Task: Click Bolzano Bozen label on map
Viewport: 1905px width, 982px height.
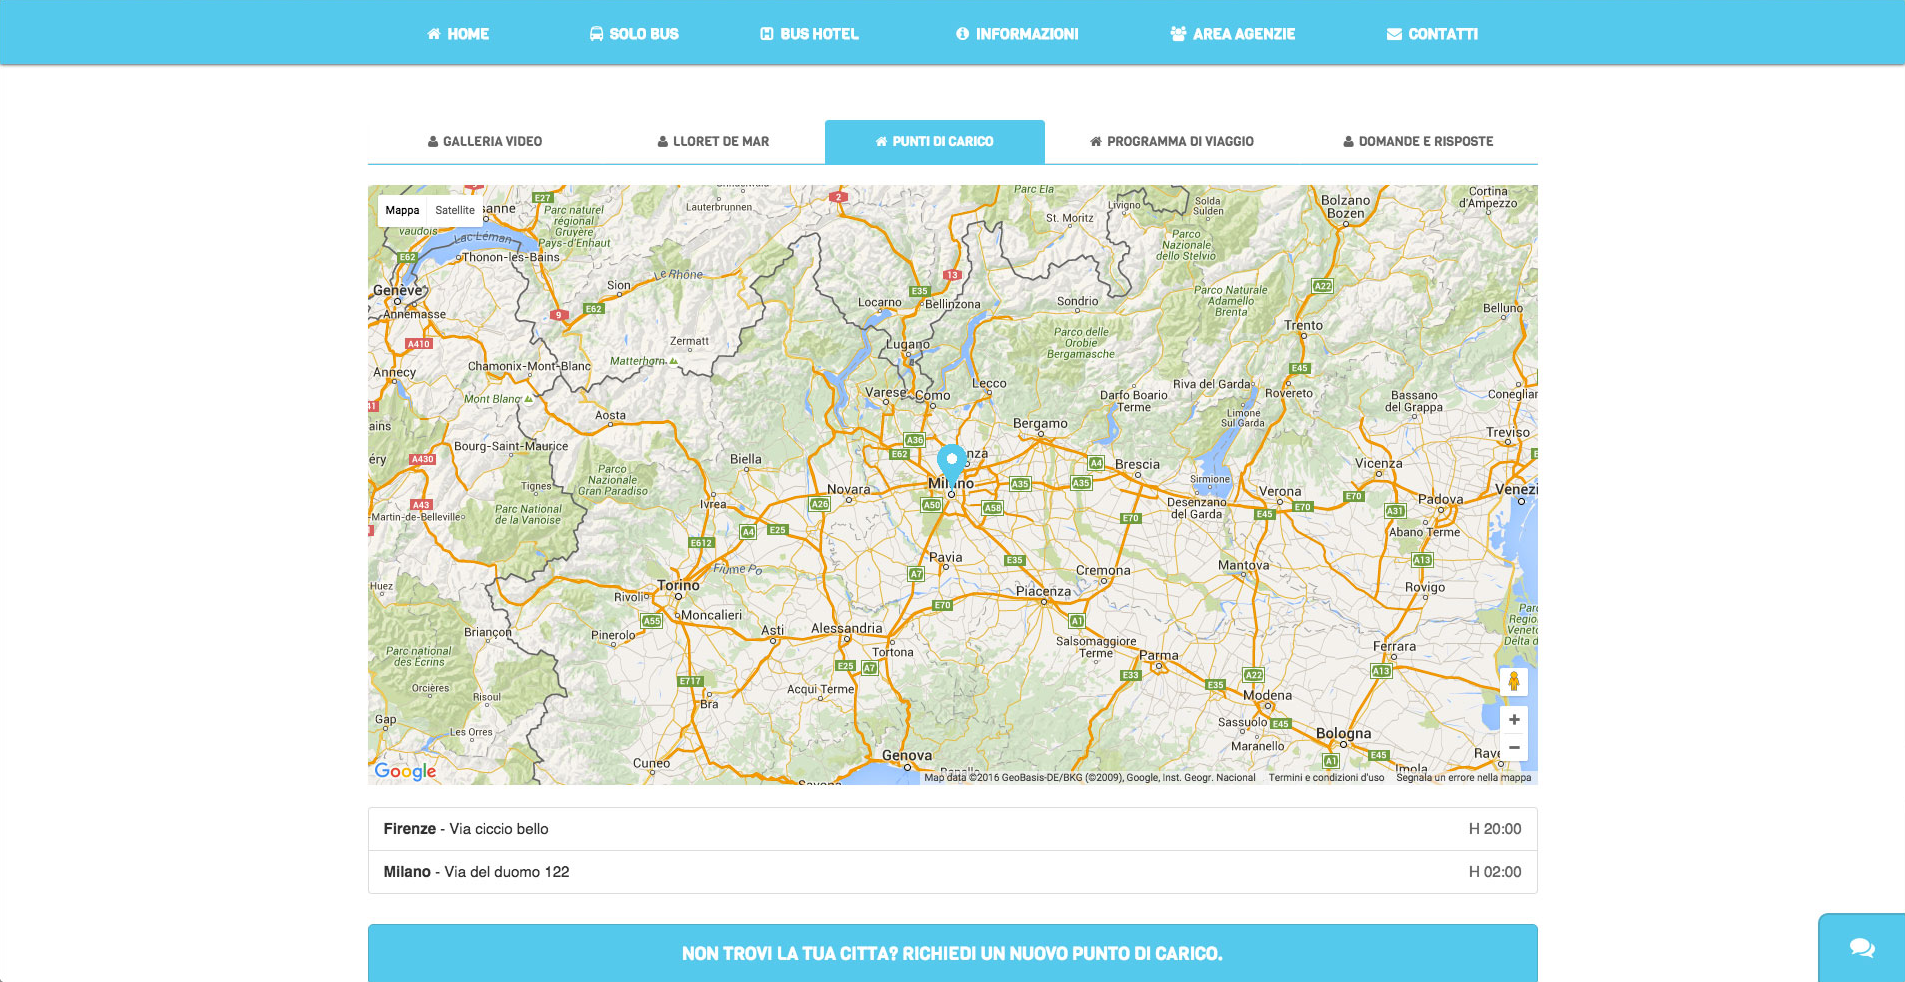Action: tap(1345, 207)
